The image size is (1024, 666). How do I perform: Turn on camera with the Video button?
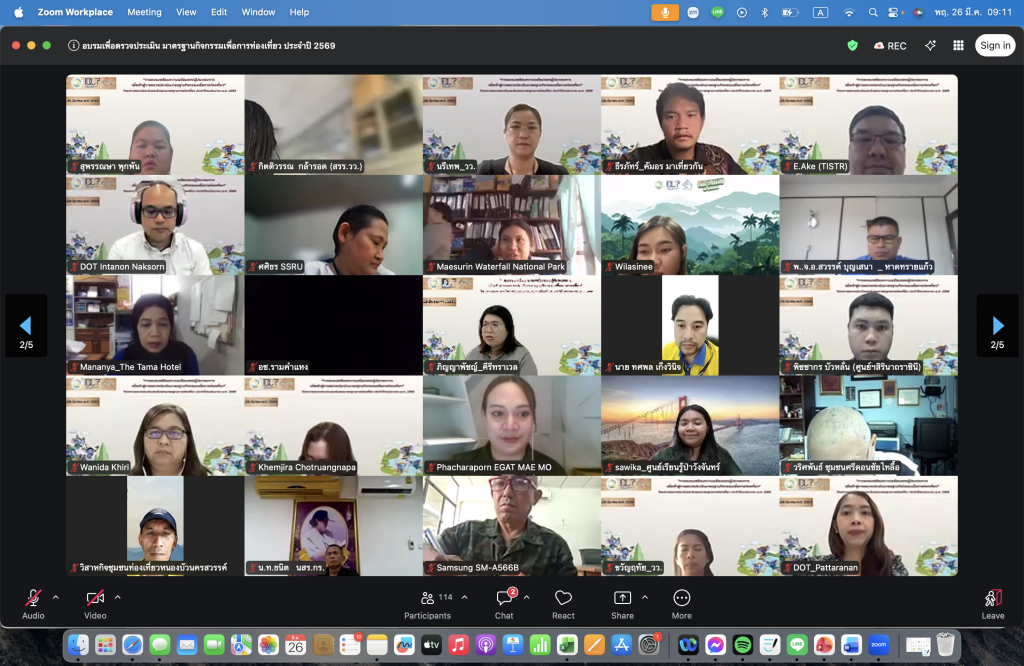[95, 598]
